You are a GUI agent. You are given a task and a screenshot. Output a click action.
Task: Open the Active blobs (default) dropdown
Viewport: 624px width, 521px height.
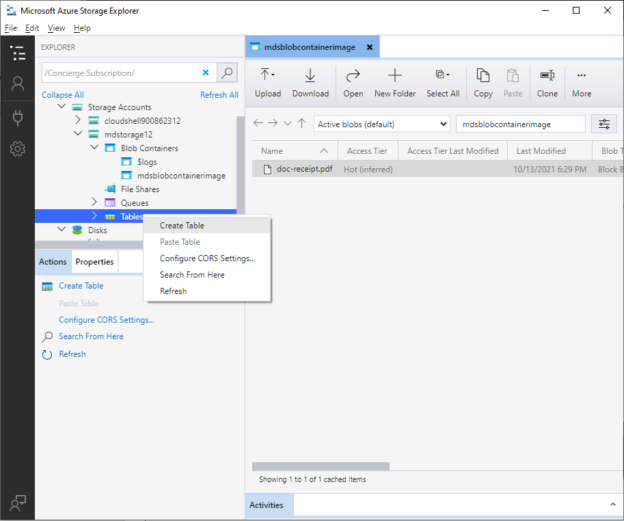pyautogui.click(x=382, y=124)
